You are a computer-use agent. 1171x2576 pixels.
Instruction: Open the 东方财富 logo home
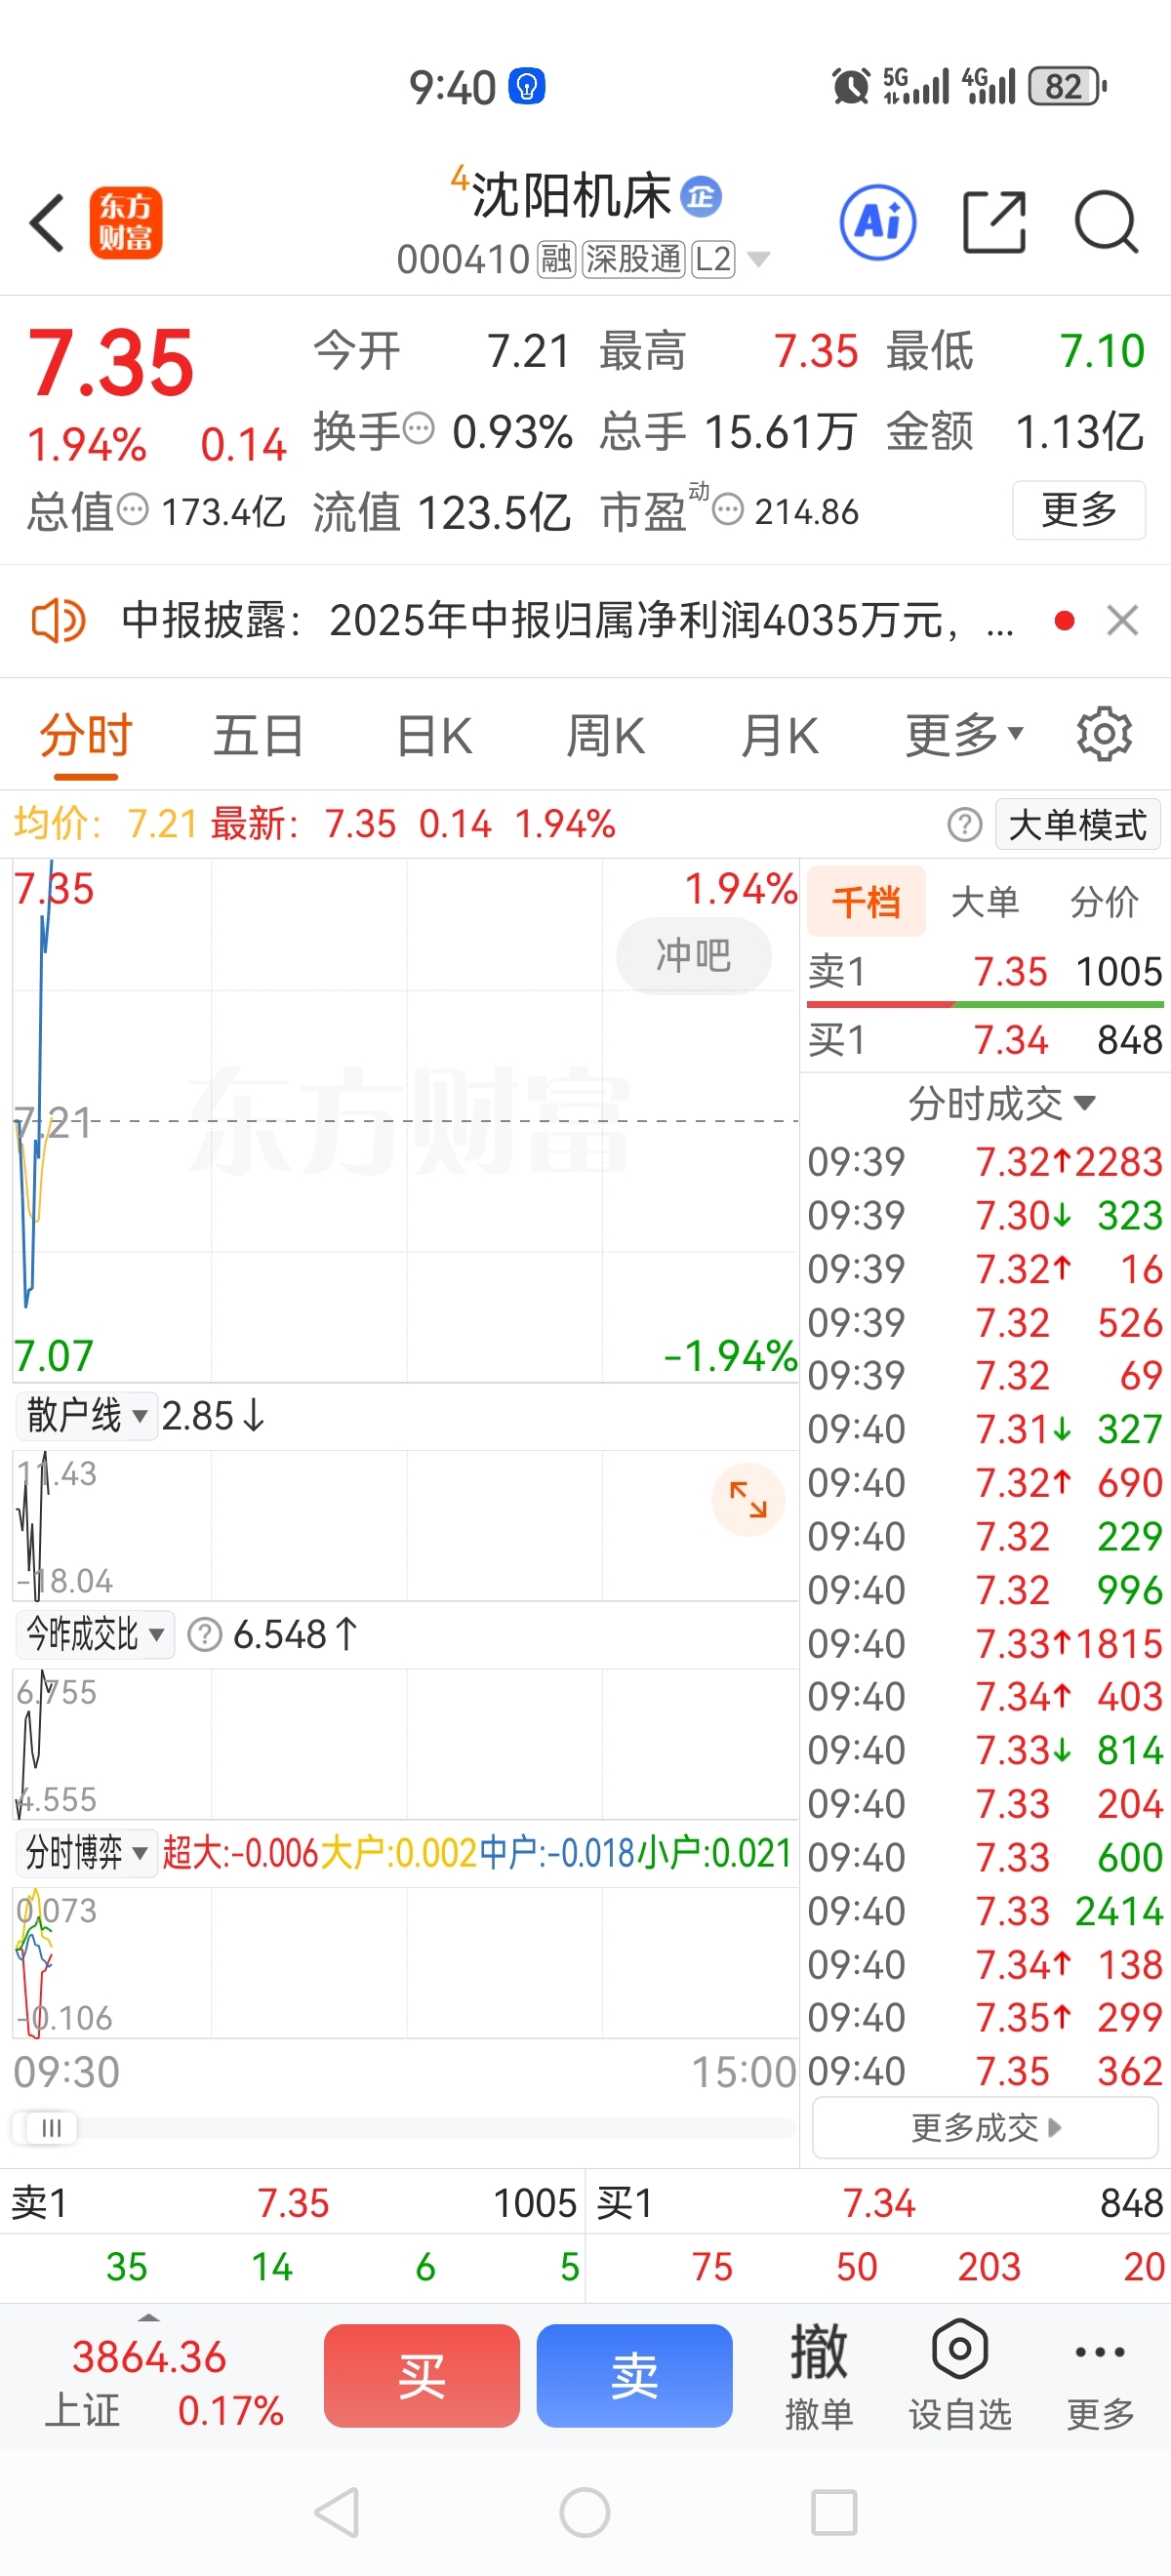[x=125, y=222]
